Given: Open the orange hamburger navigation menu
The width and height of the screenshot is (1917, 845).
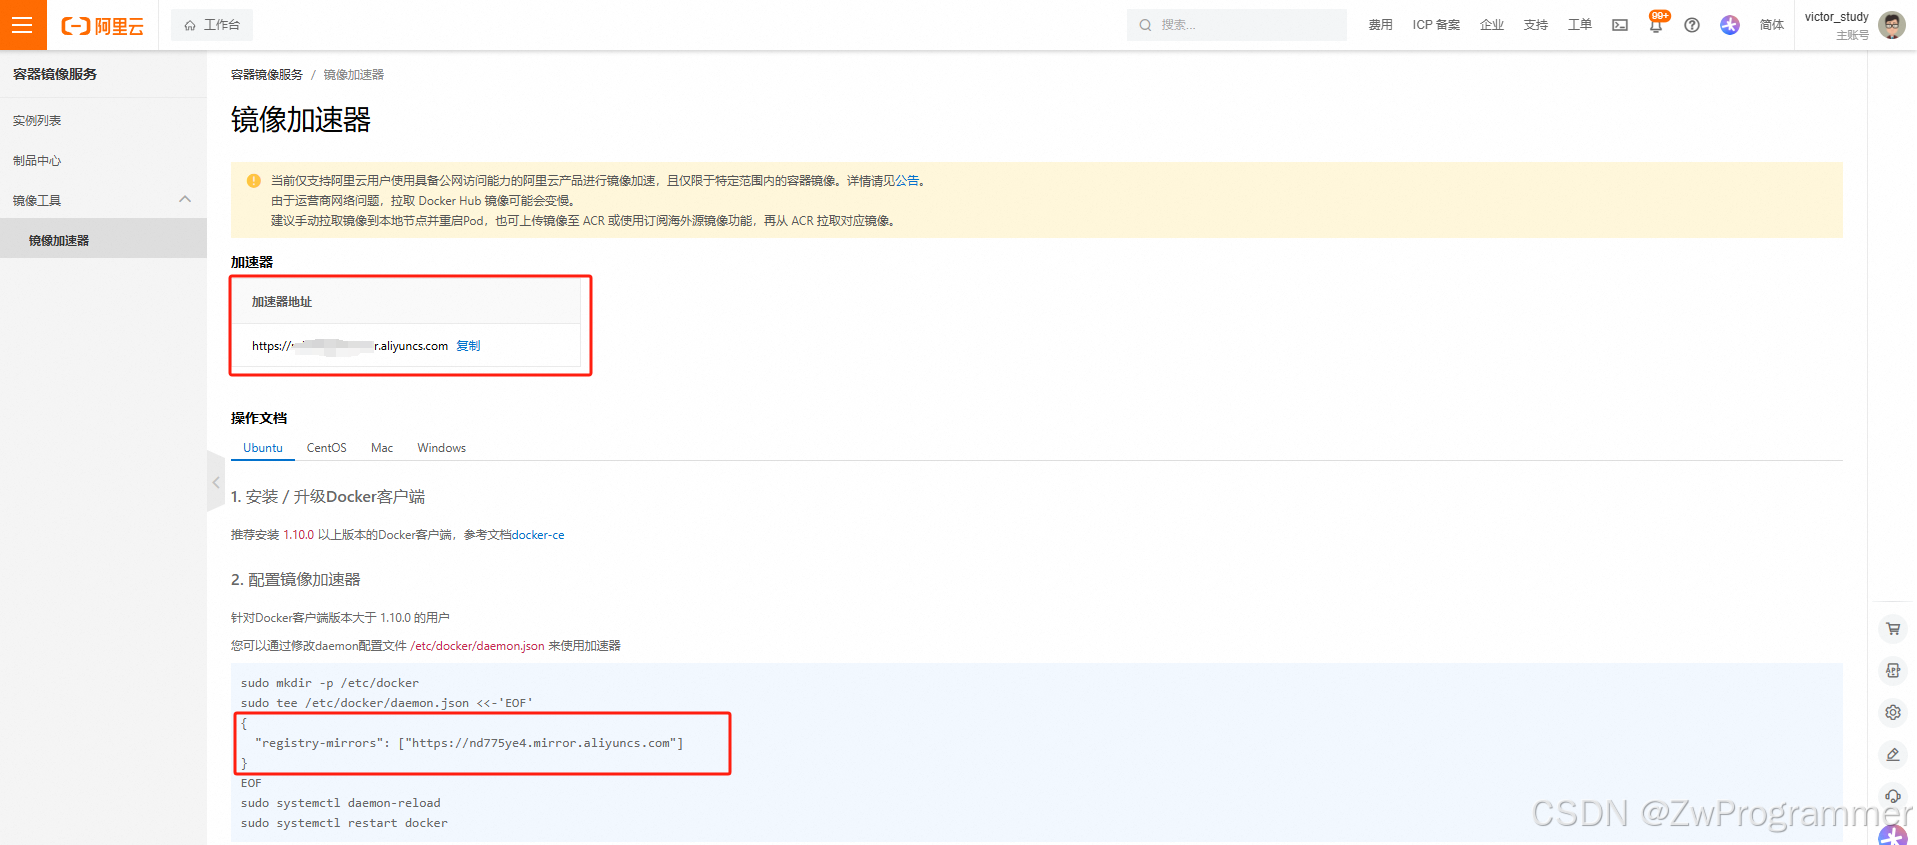Looking at the screenshot, I should click(x=23, y=25).
